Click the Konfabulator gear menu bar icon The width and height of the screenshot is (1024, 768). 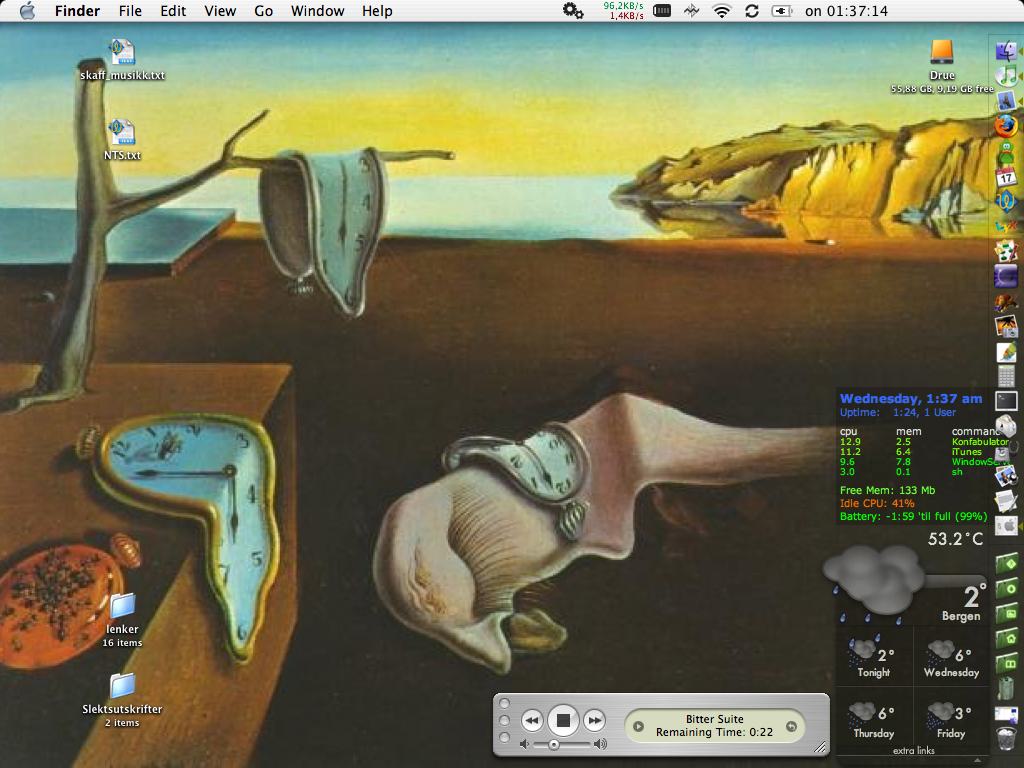pos(573,11)
